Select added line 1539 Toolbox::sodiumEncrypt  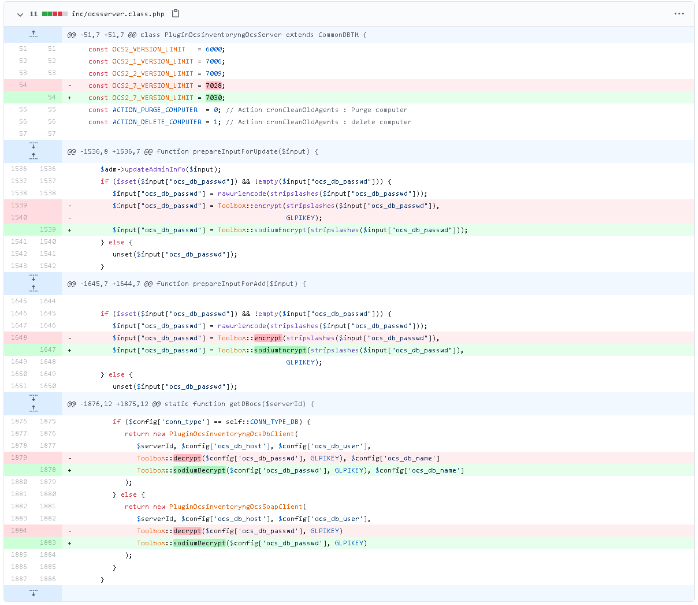pyautogui.click(x=48, y=229)
